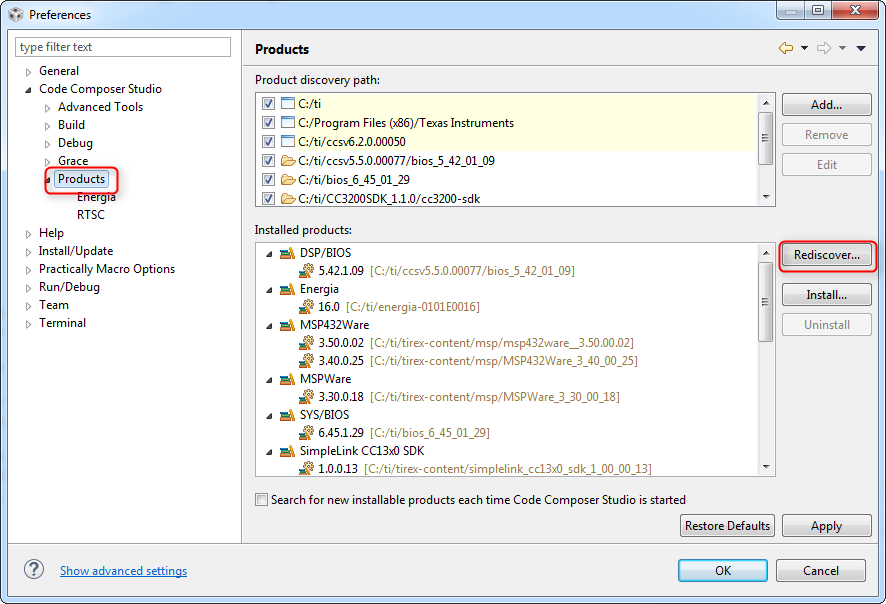This screenshot has width=886, height=604.
Task: Click the type filter text field
Action: (123, 47)
